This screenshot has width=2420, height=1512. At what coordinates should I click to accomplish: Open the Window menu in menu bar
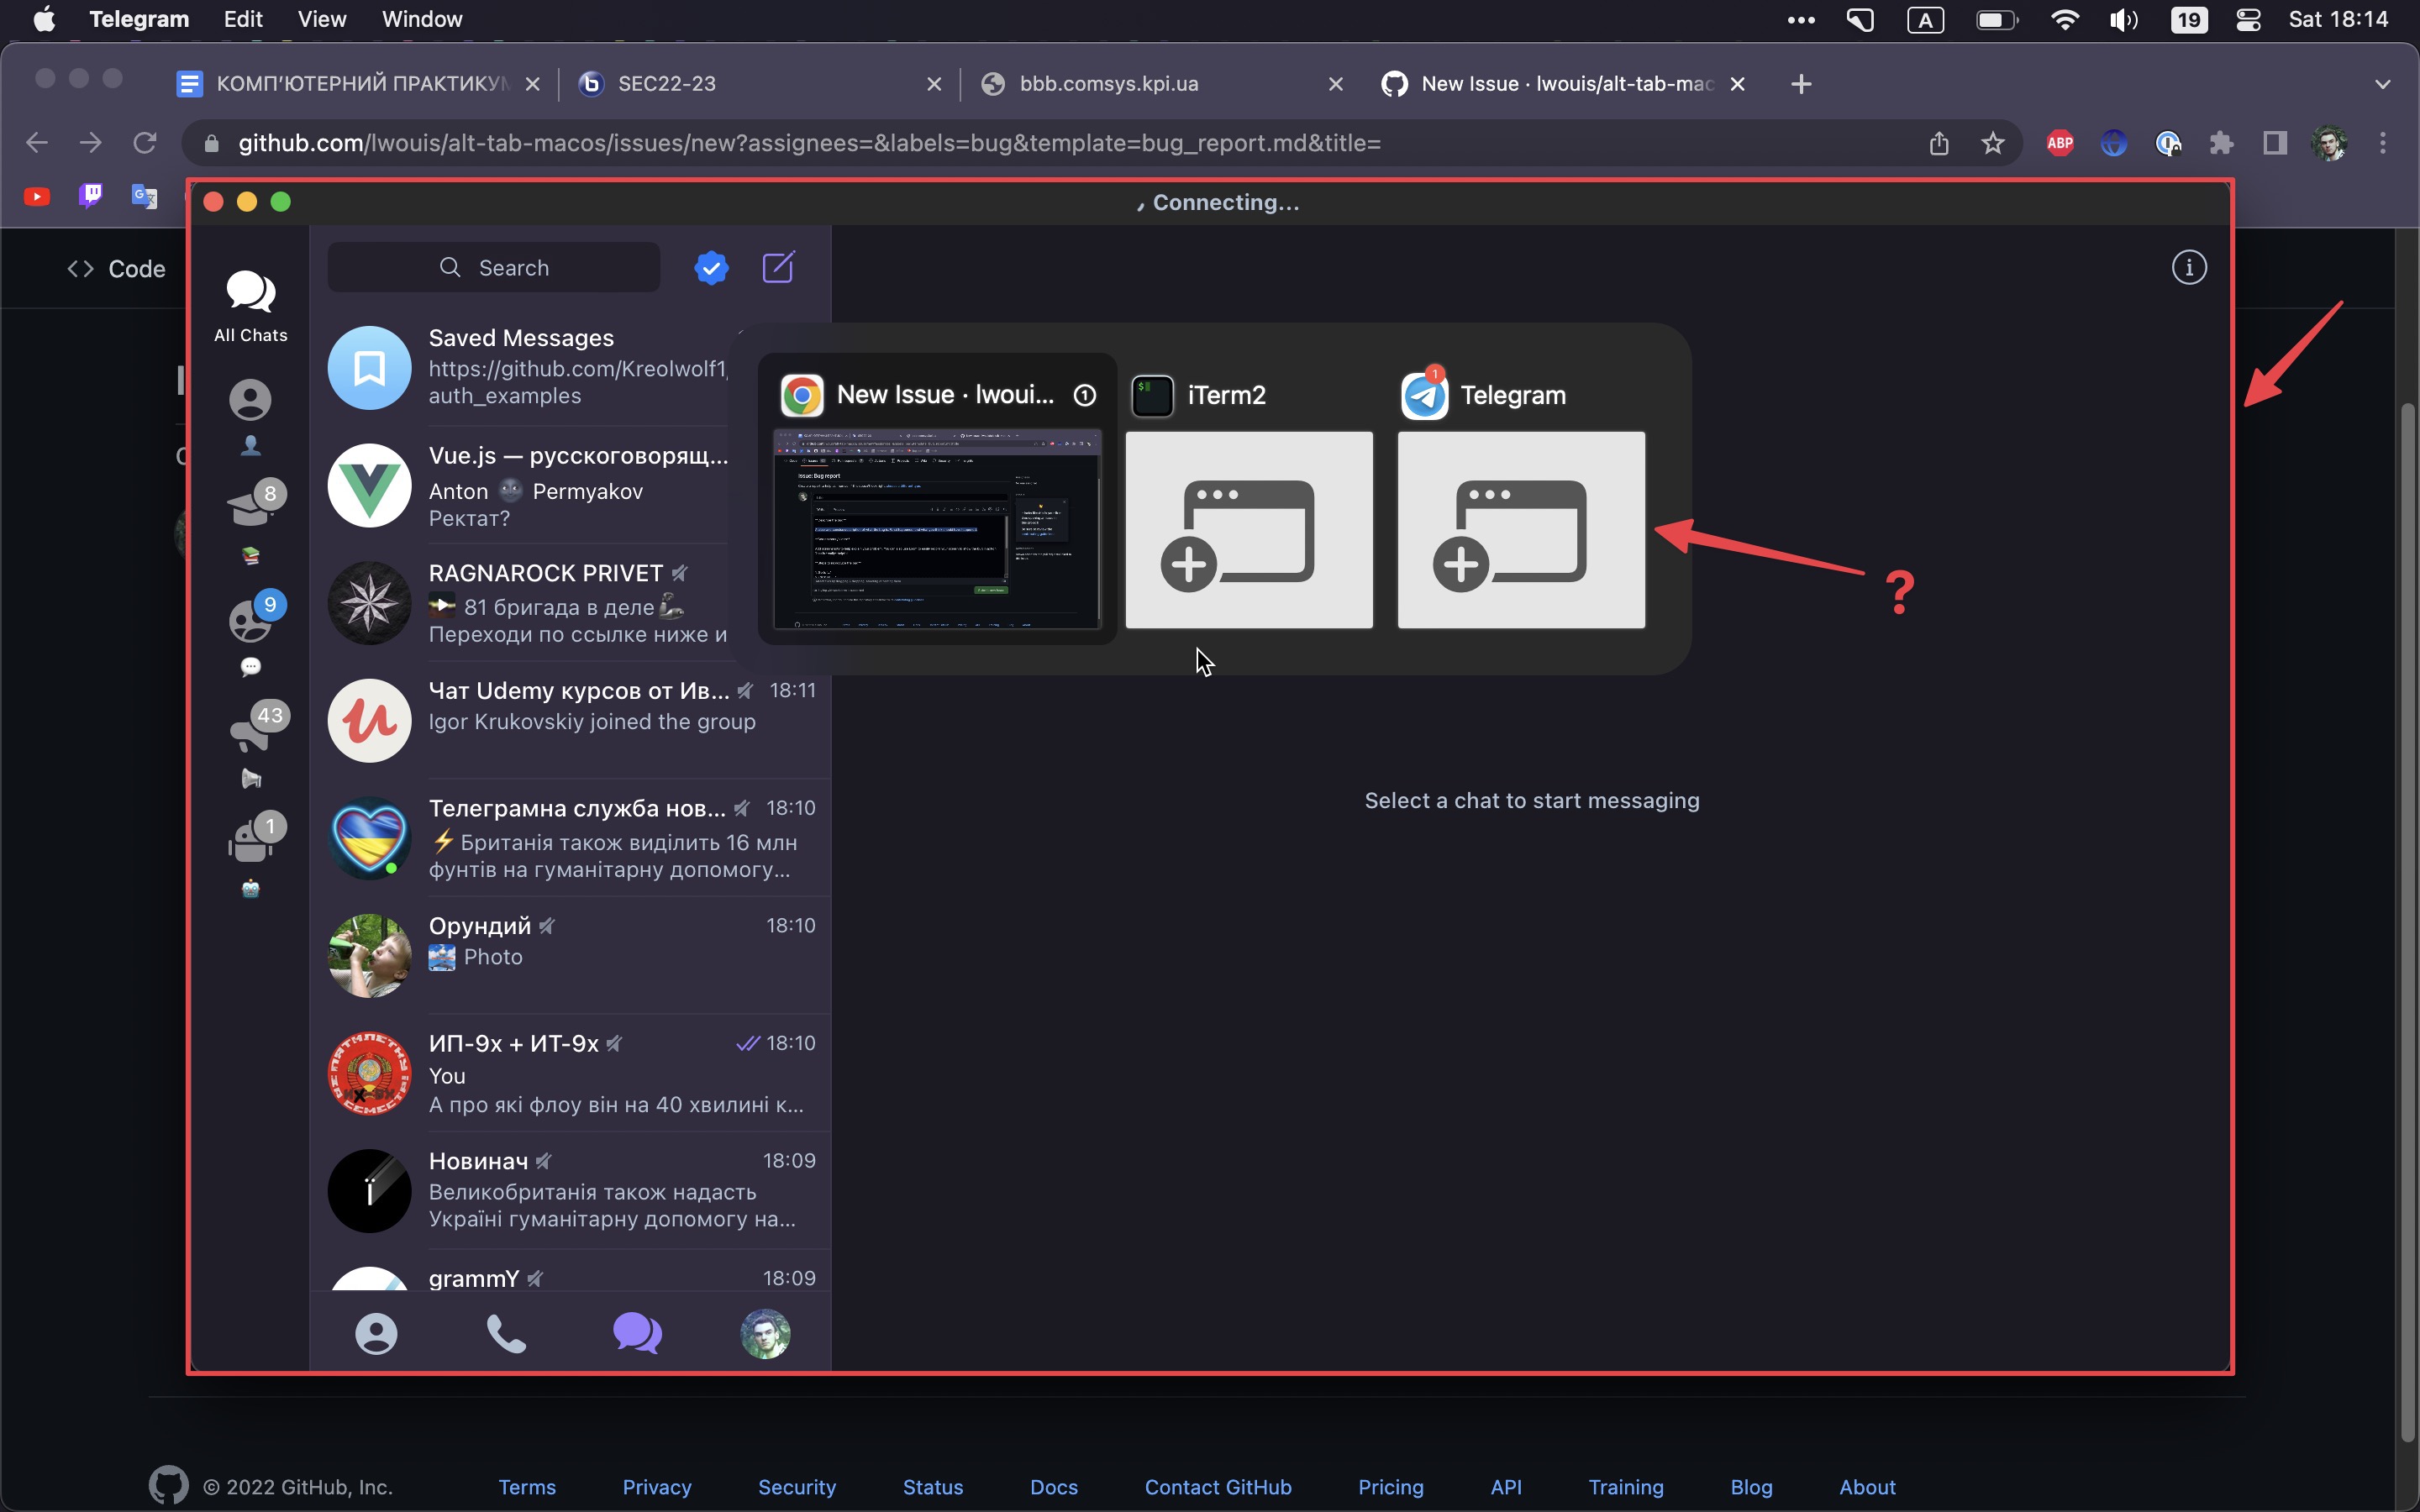pyautogui.click(x=421, y=19)
